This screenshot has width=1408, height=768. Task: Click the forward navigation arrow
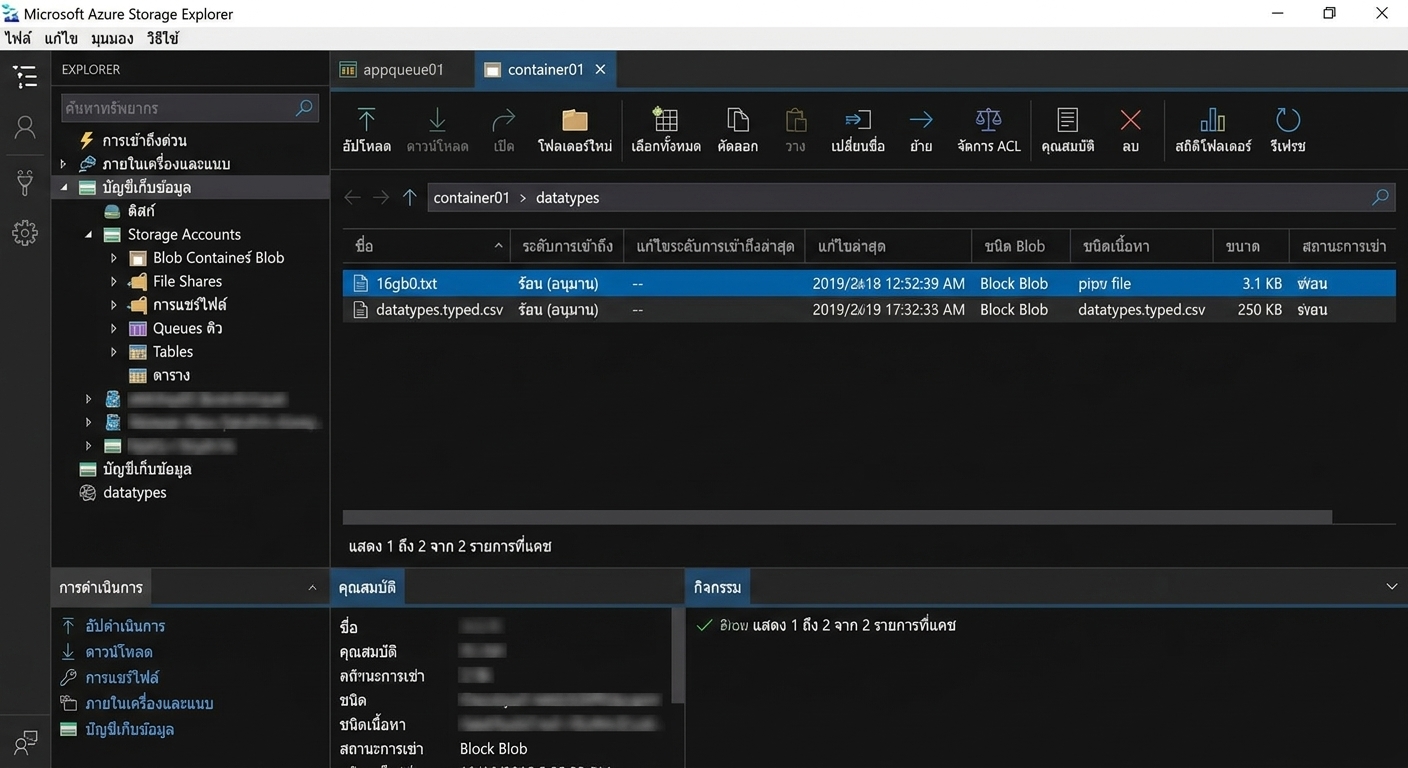pos(381,198)
